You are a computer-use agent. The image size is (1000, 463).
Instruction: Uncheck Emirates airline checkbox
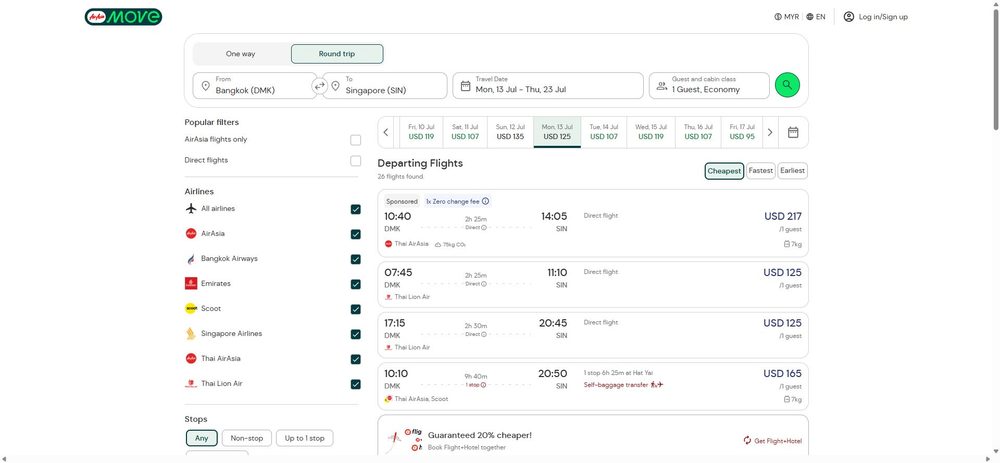pyautogui.click(x=355, y=284)
